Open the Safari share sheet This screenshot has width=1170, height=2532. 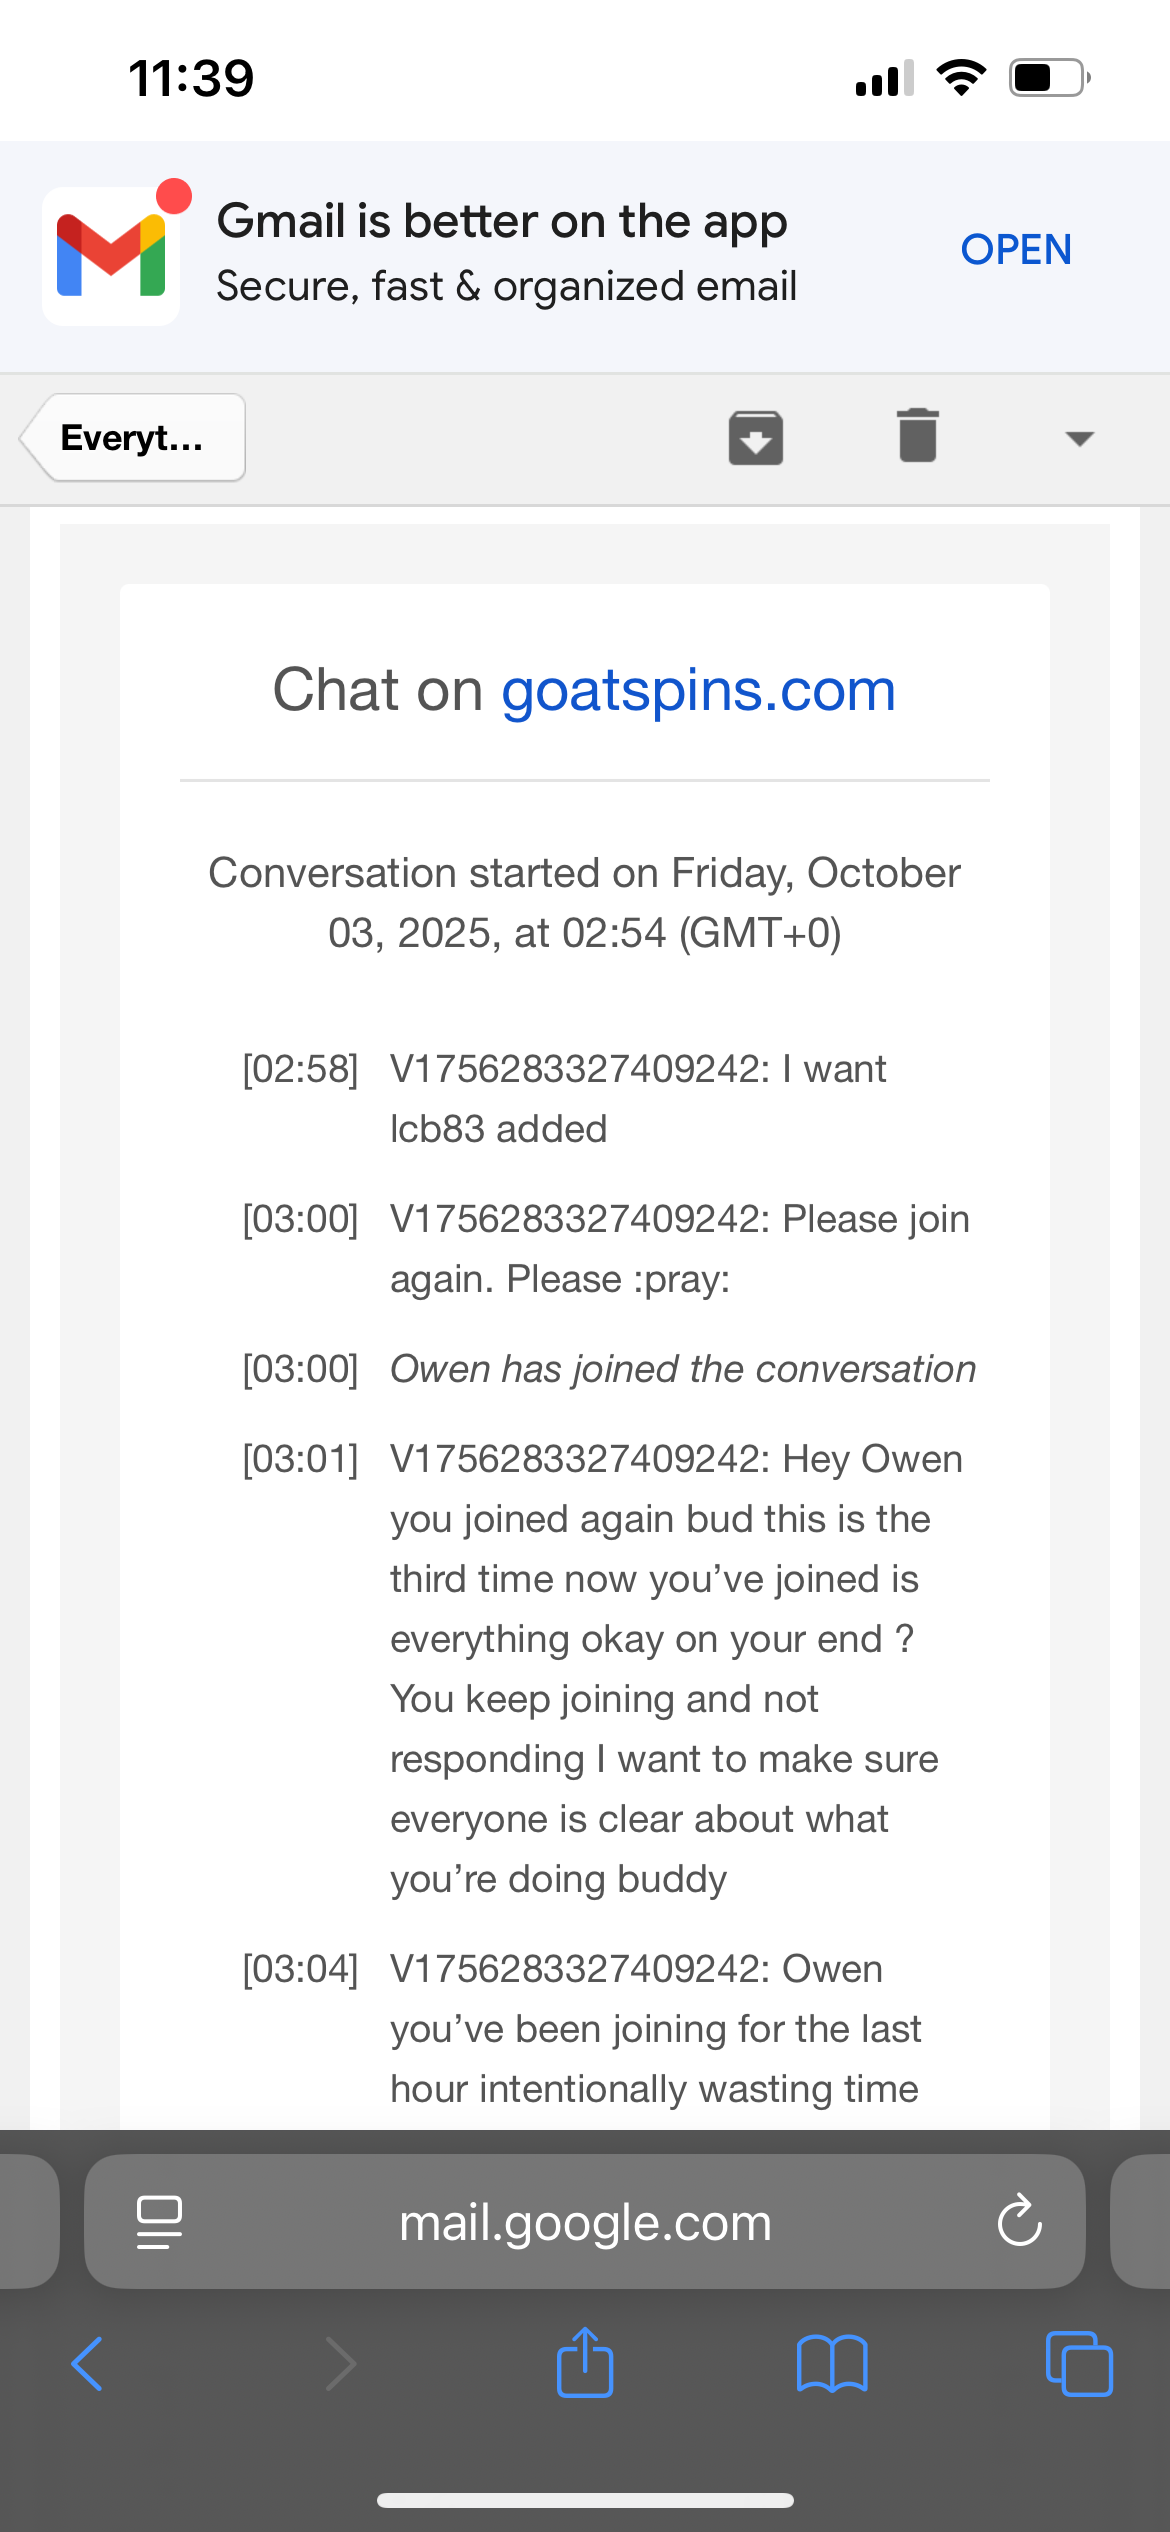pyautogui.click(x=585, y=2364)
